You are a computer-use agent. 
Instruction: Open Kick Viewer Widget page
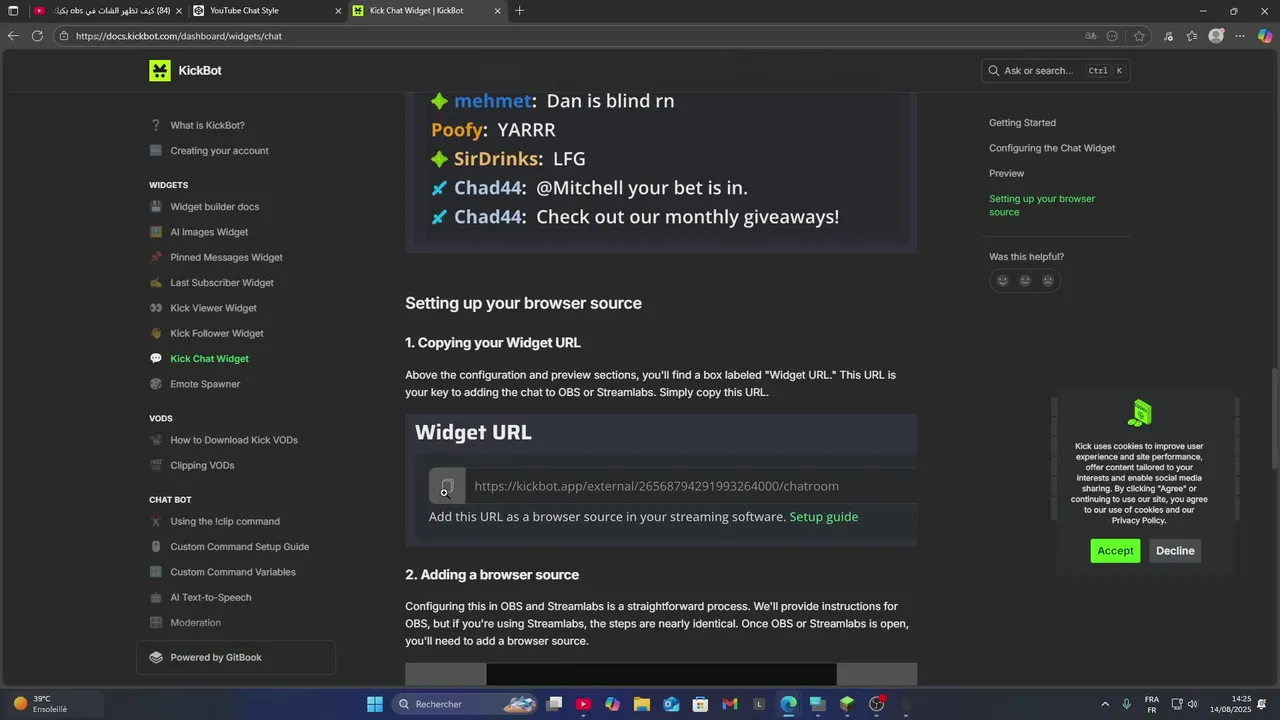[x=213, y=308]
